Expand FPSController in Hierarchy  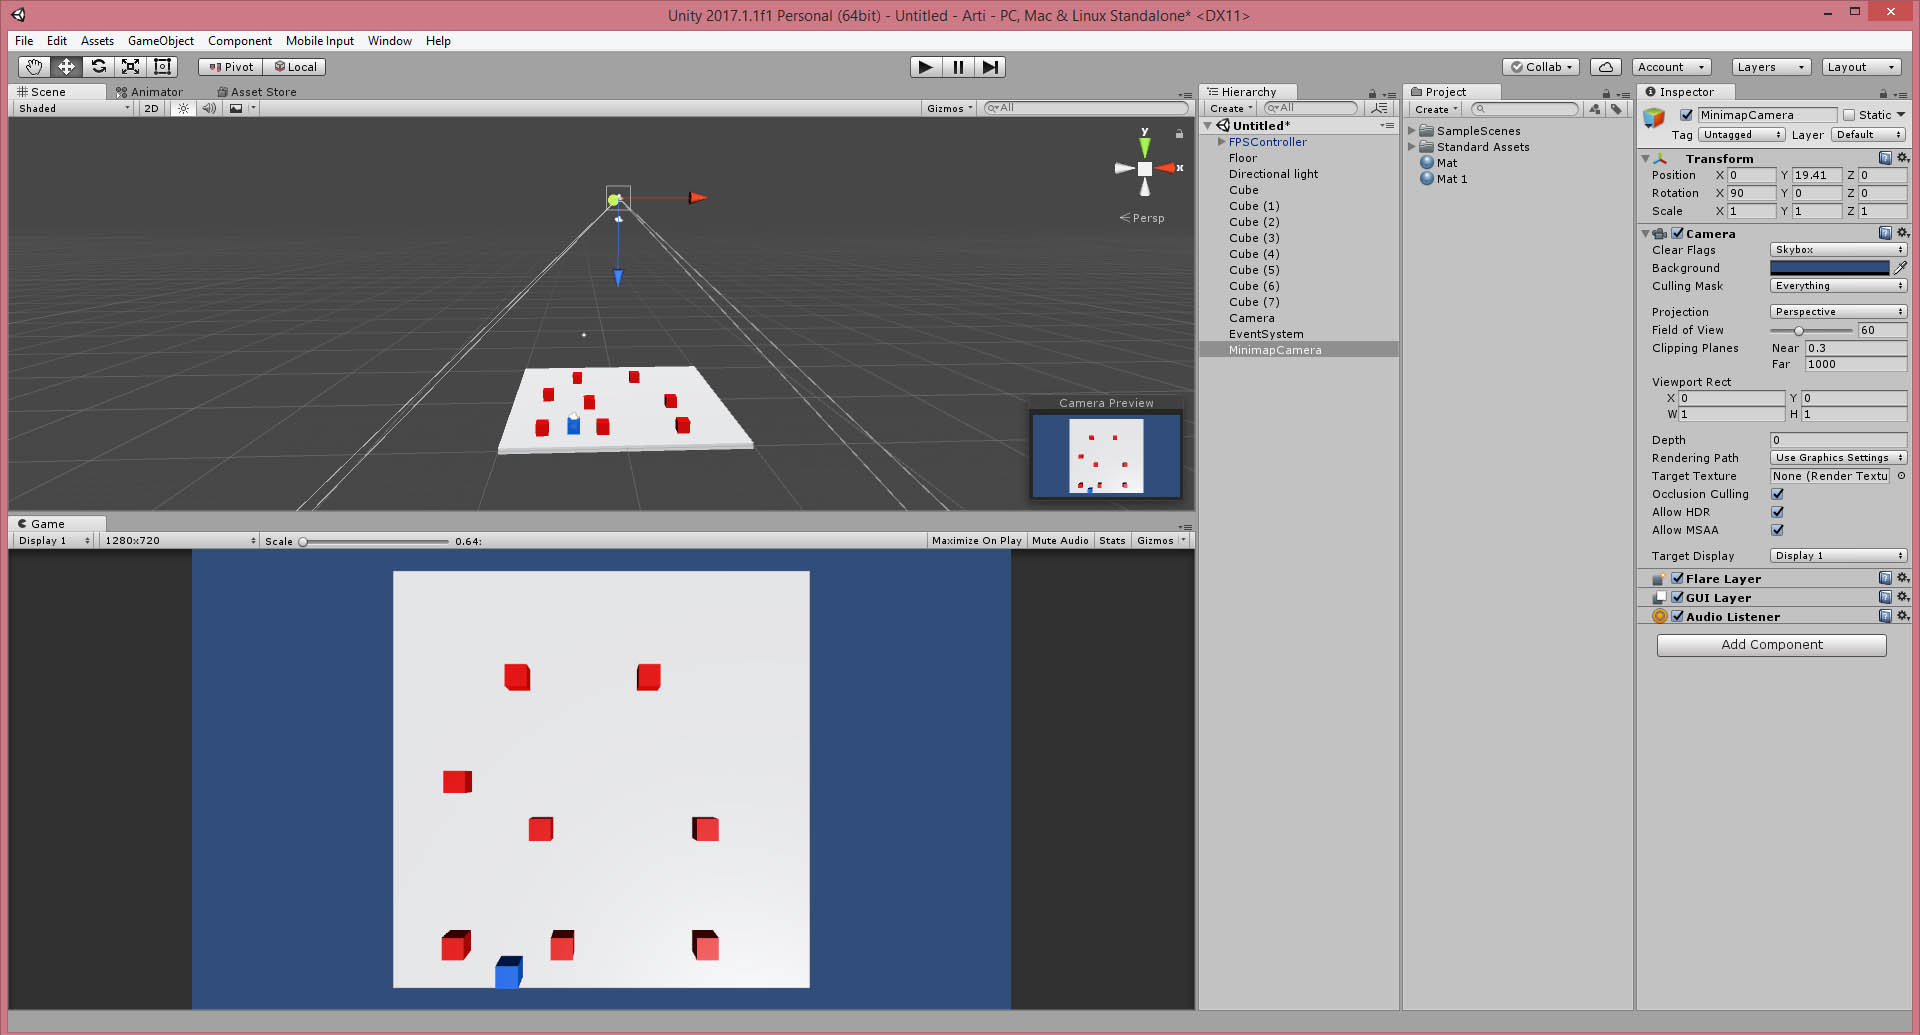(x=1221, y=142)
